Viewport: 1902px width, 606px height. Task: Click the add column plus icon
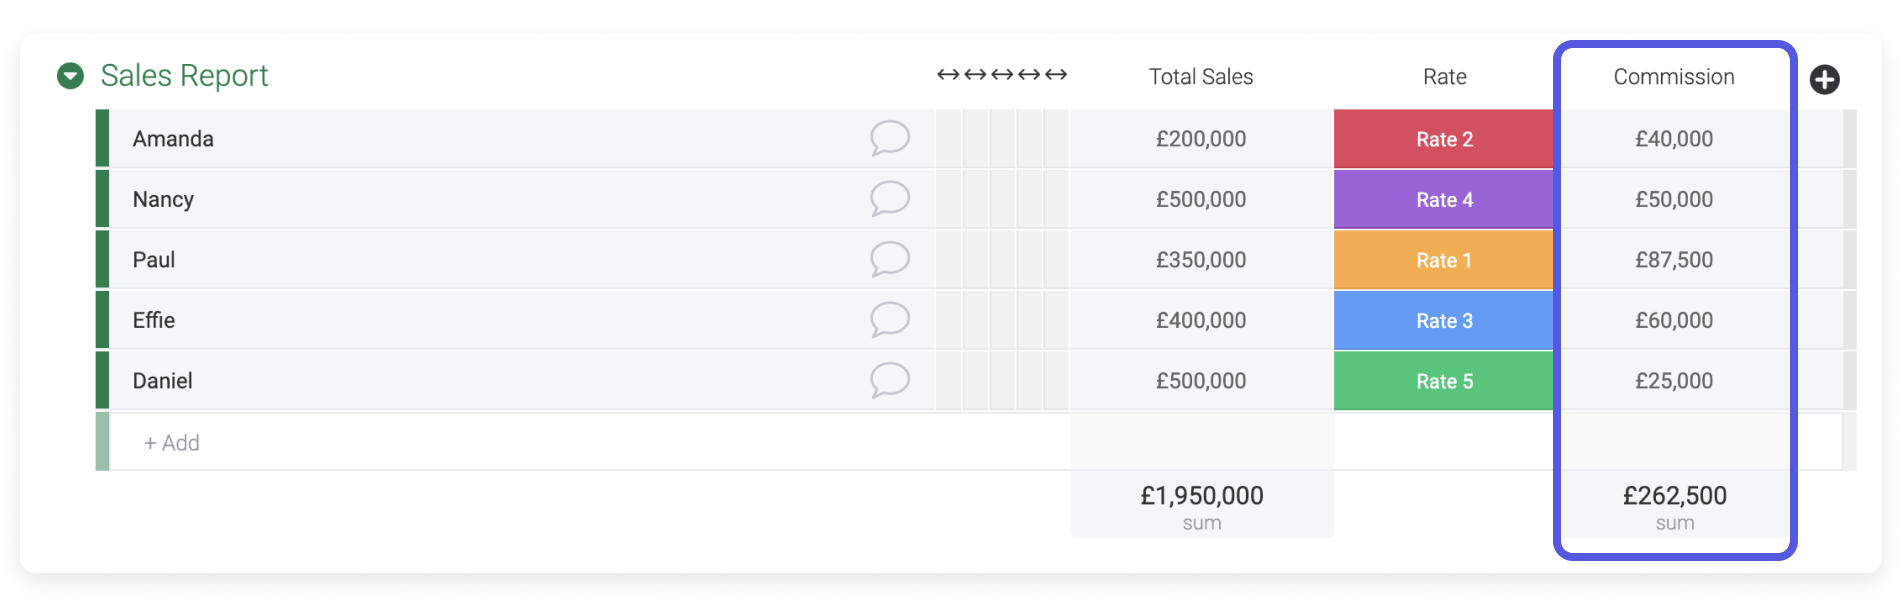[1824, 79]
